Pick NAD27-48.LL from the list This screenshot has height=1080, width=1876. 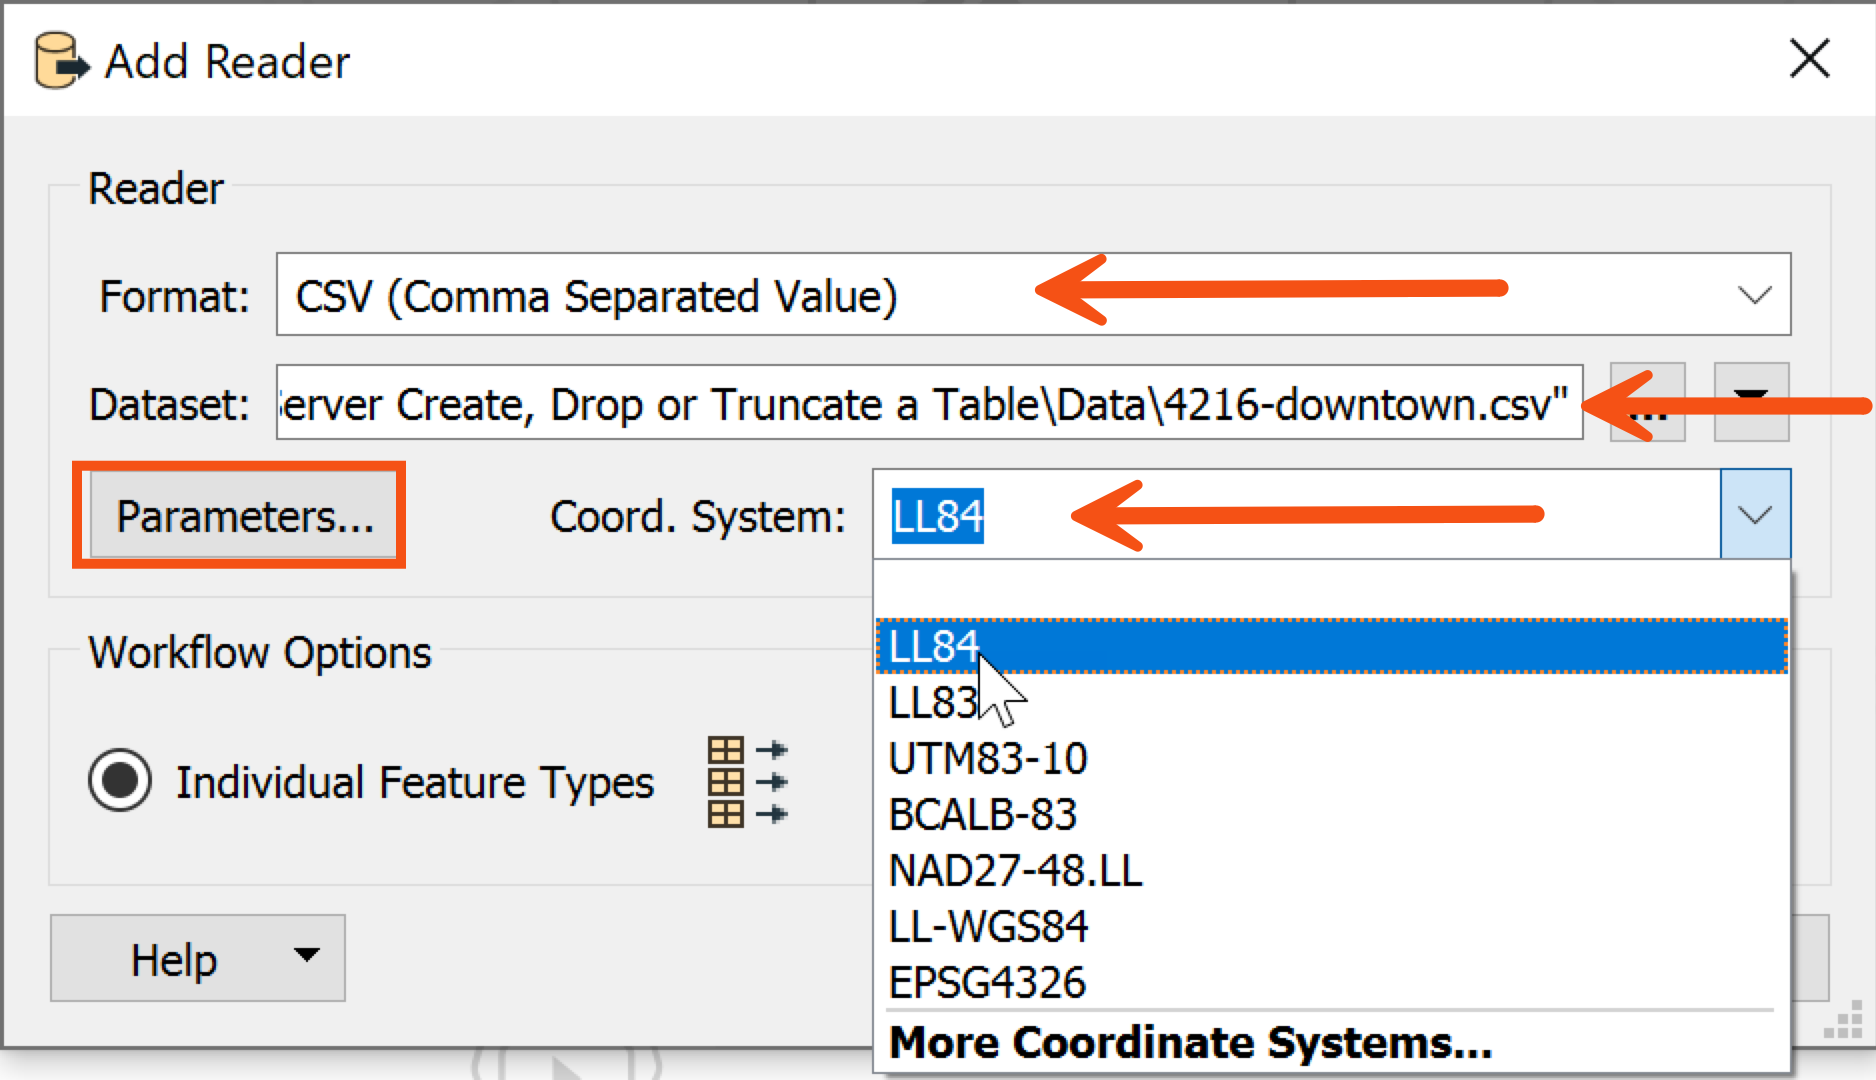pos(1332,870)
